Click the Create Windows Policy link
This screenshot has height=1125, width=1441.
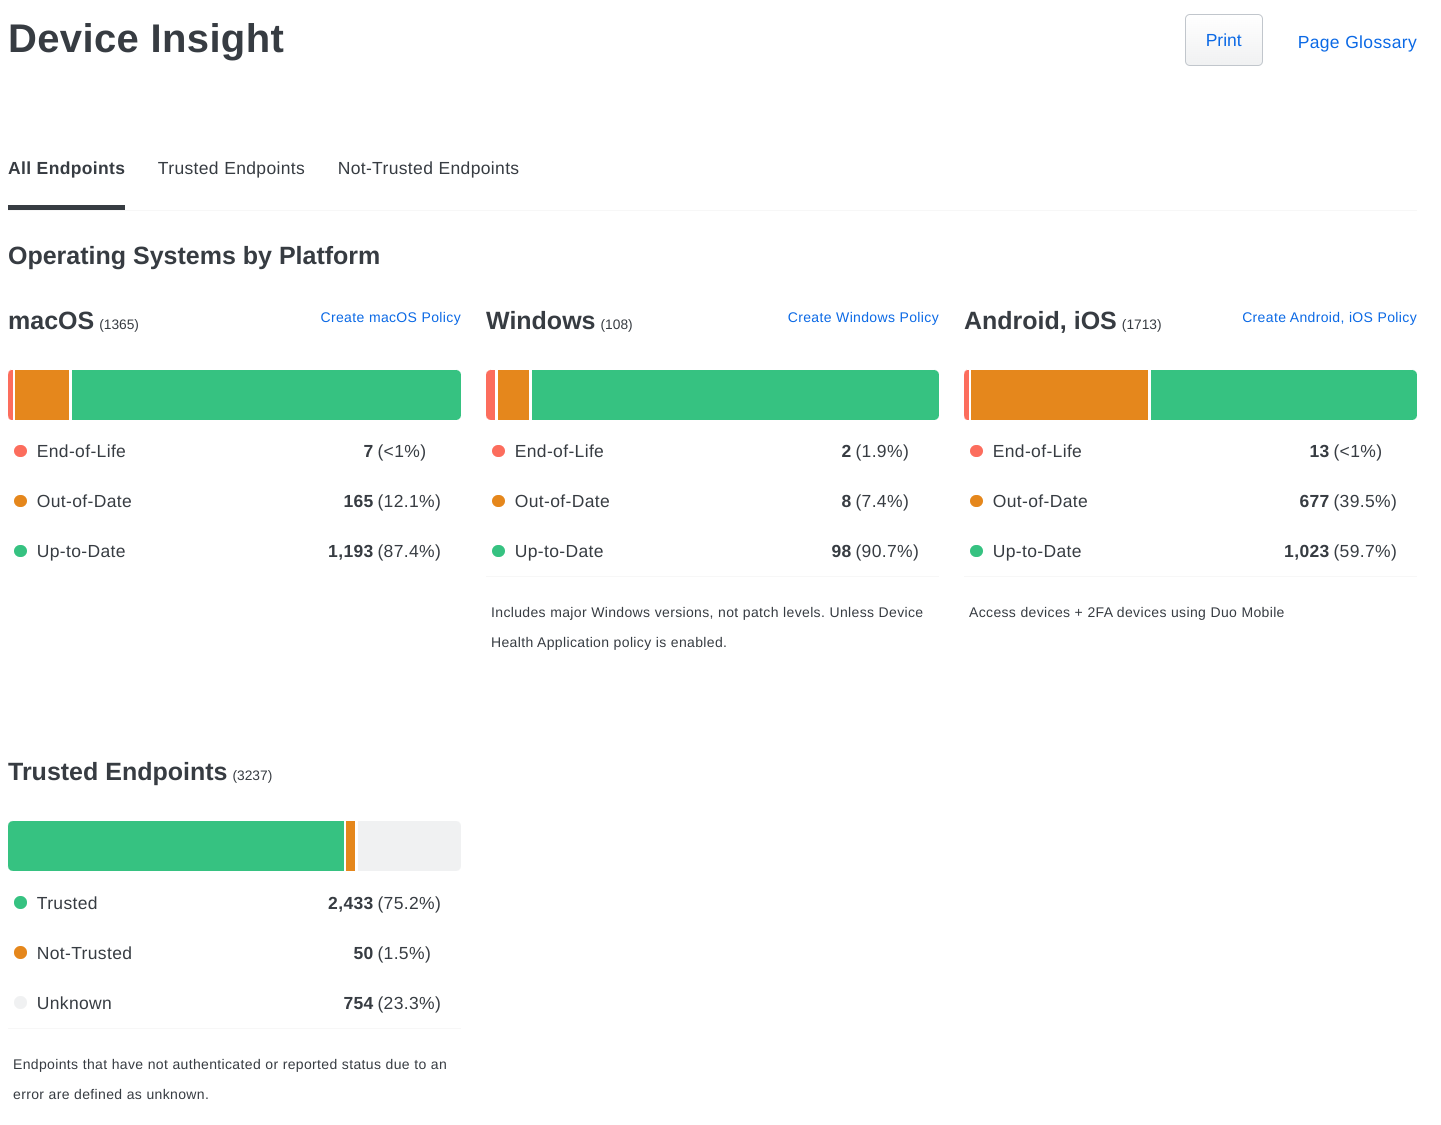point(862,317)
